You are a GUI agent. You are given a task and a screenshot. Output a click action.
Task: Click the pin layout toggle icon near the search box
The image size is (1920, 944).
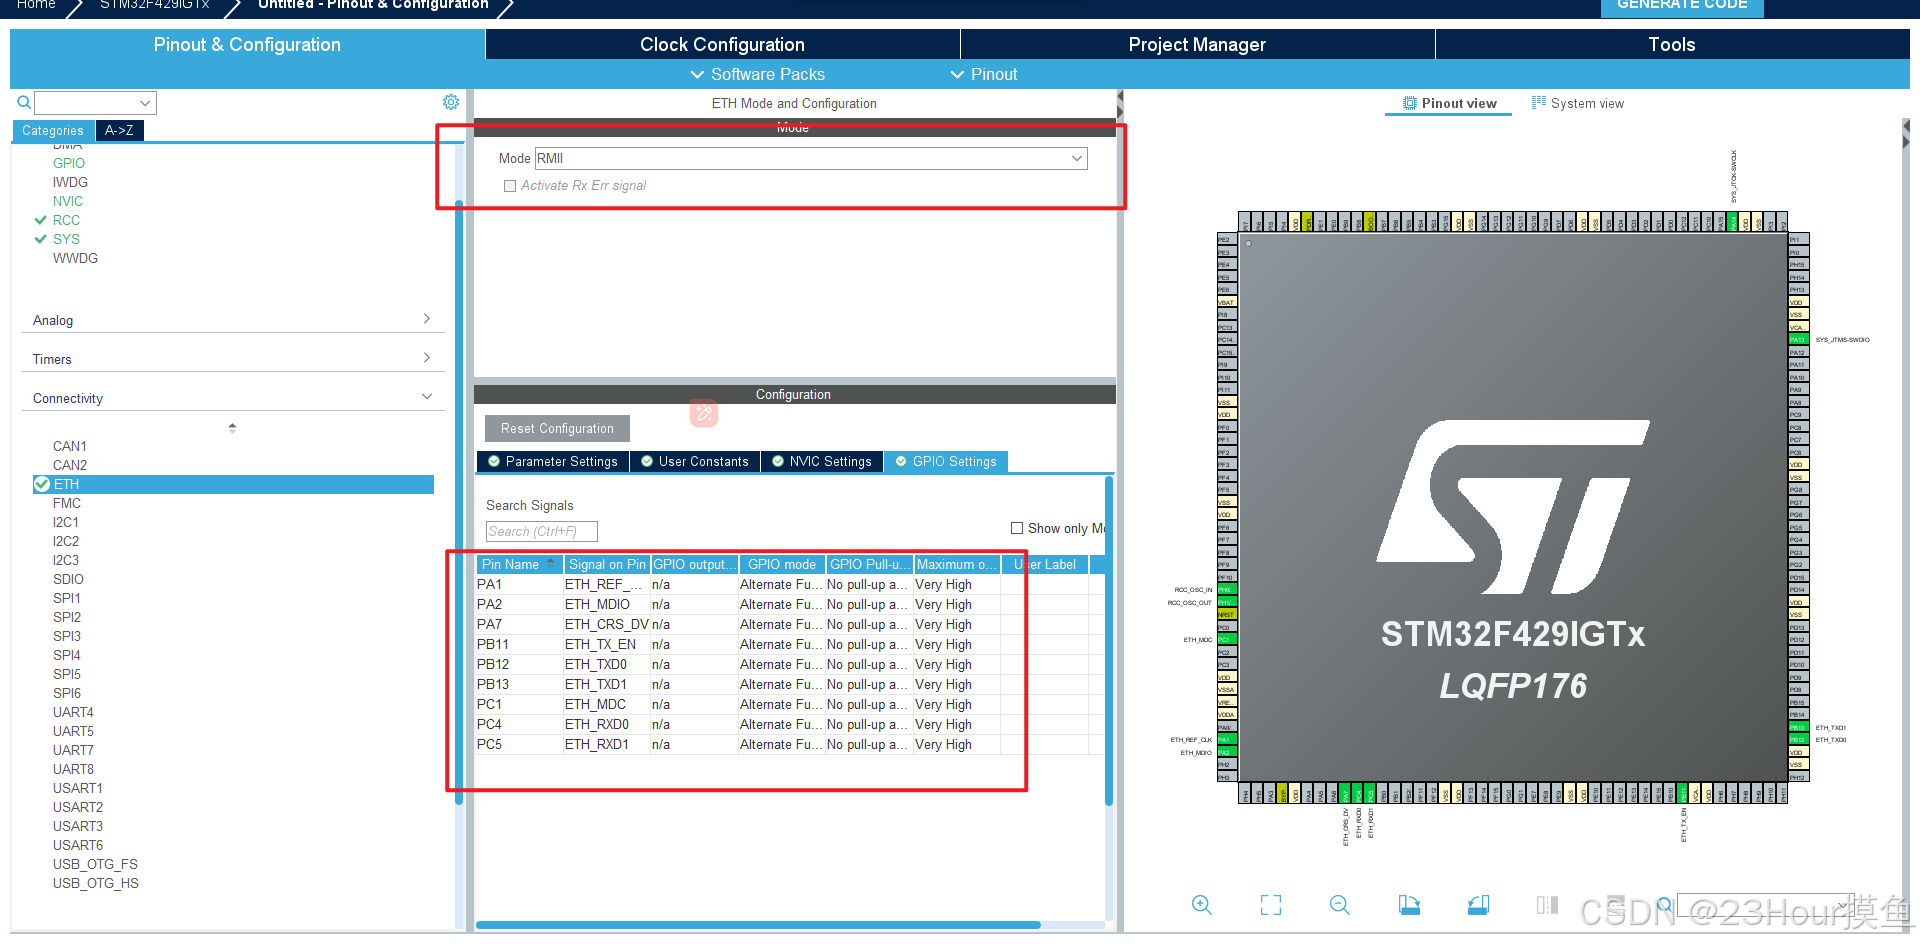click(1546, 905)
